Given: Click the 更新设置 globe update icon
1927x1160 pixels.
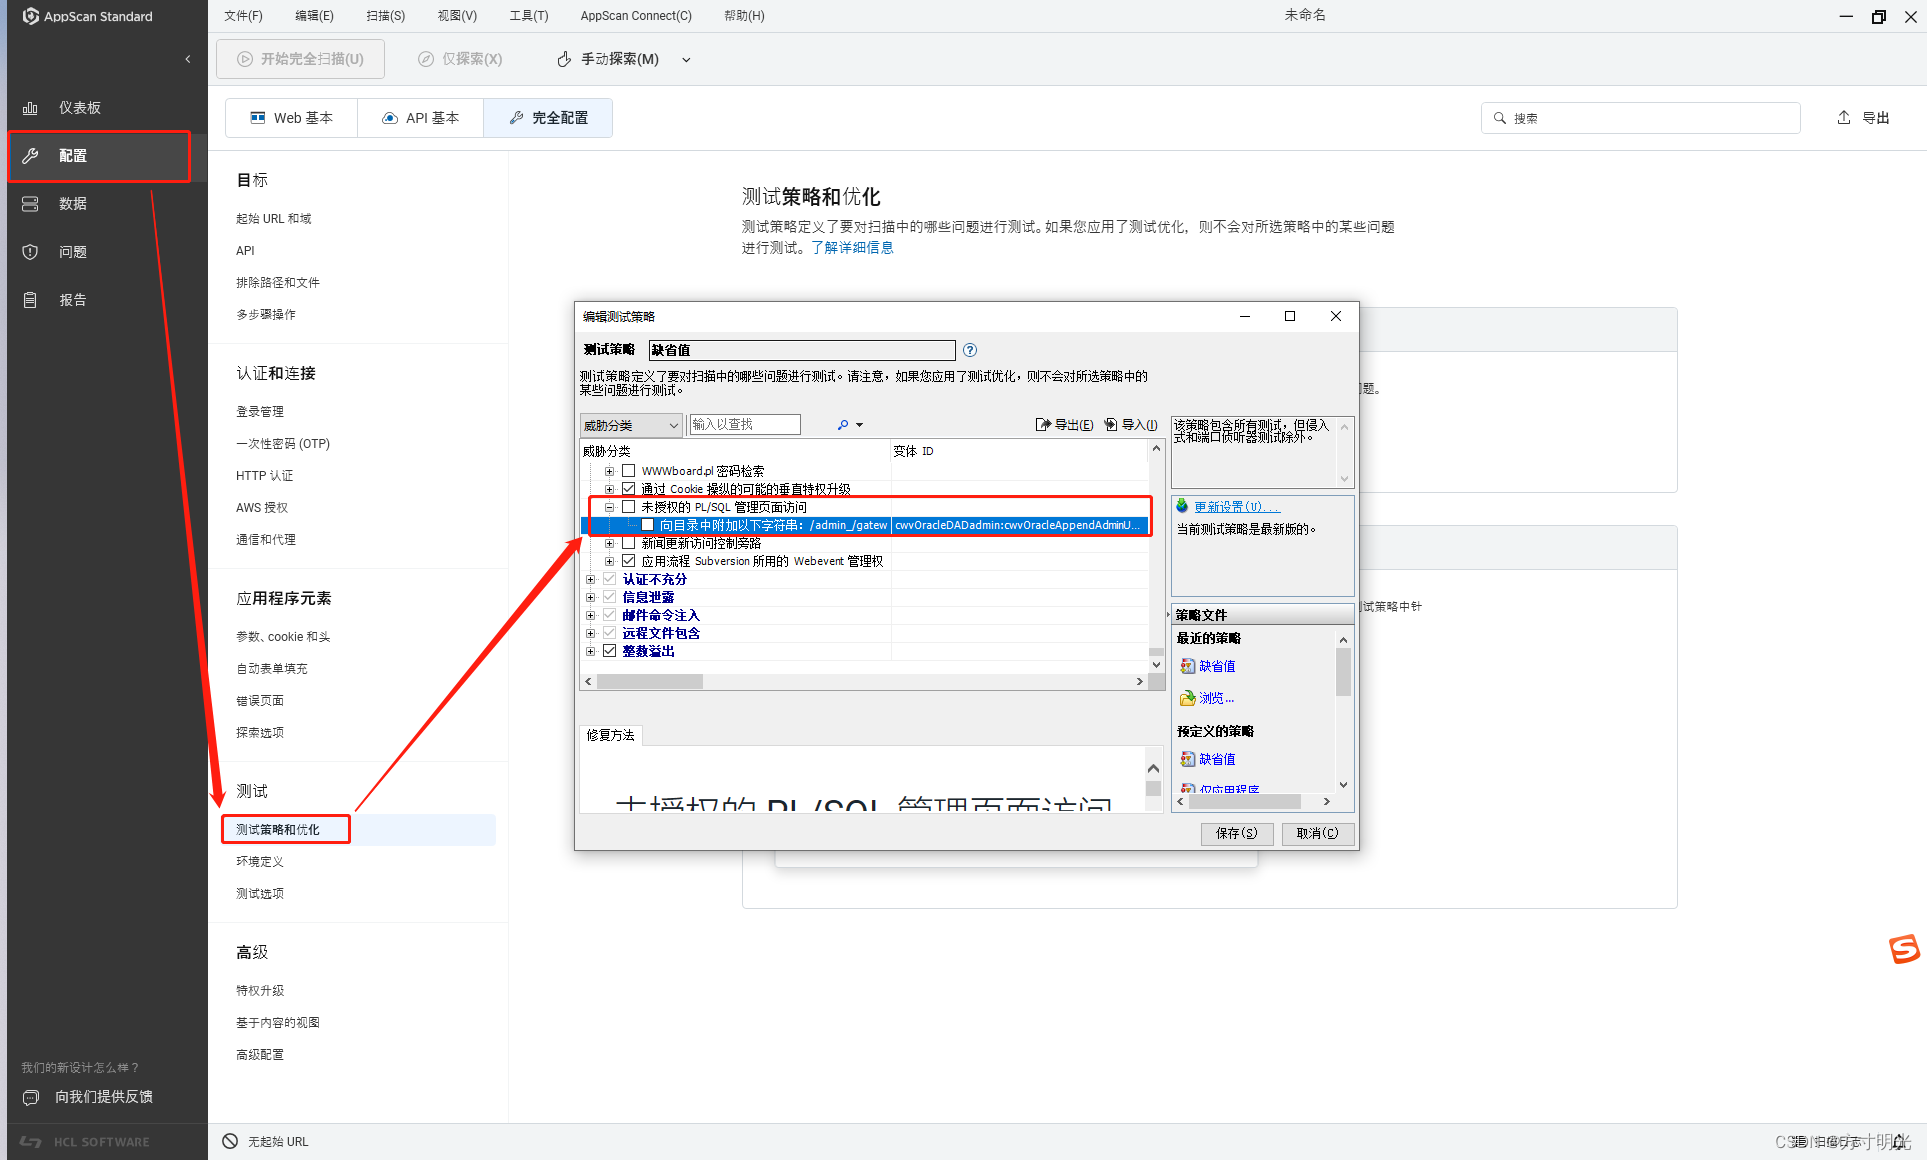Looking at the screenshot, I should click(x=1182, y=506).
